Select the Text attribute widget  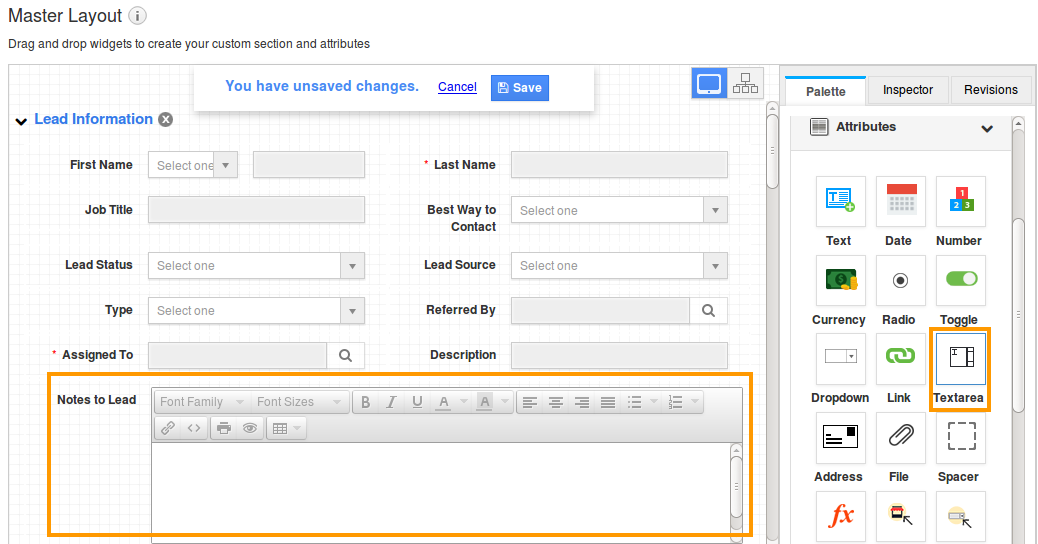pos(840,201)
